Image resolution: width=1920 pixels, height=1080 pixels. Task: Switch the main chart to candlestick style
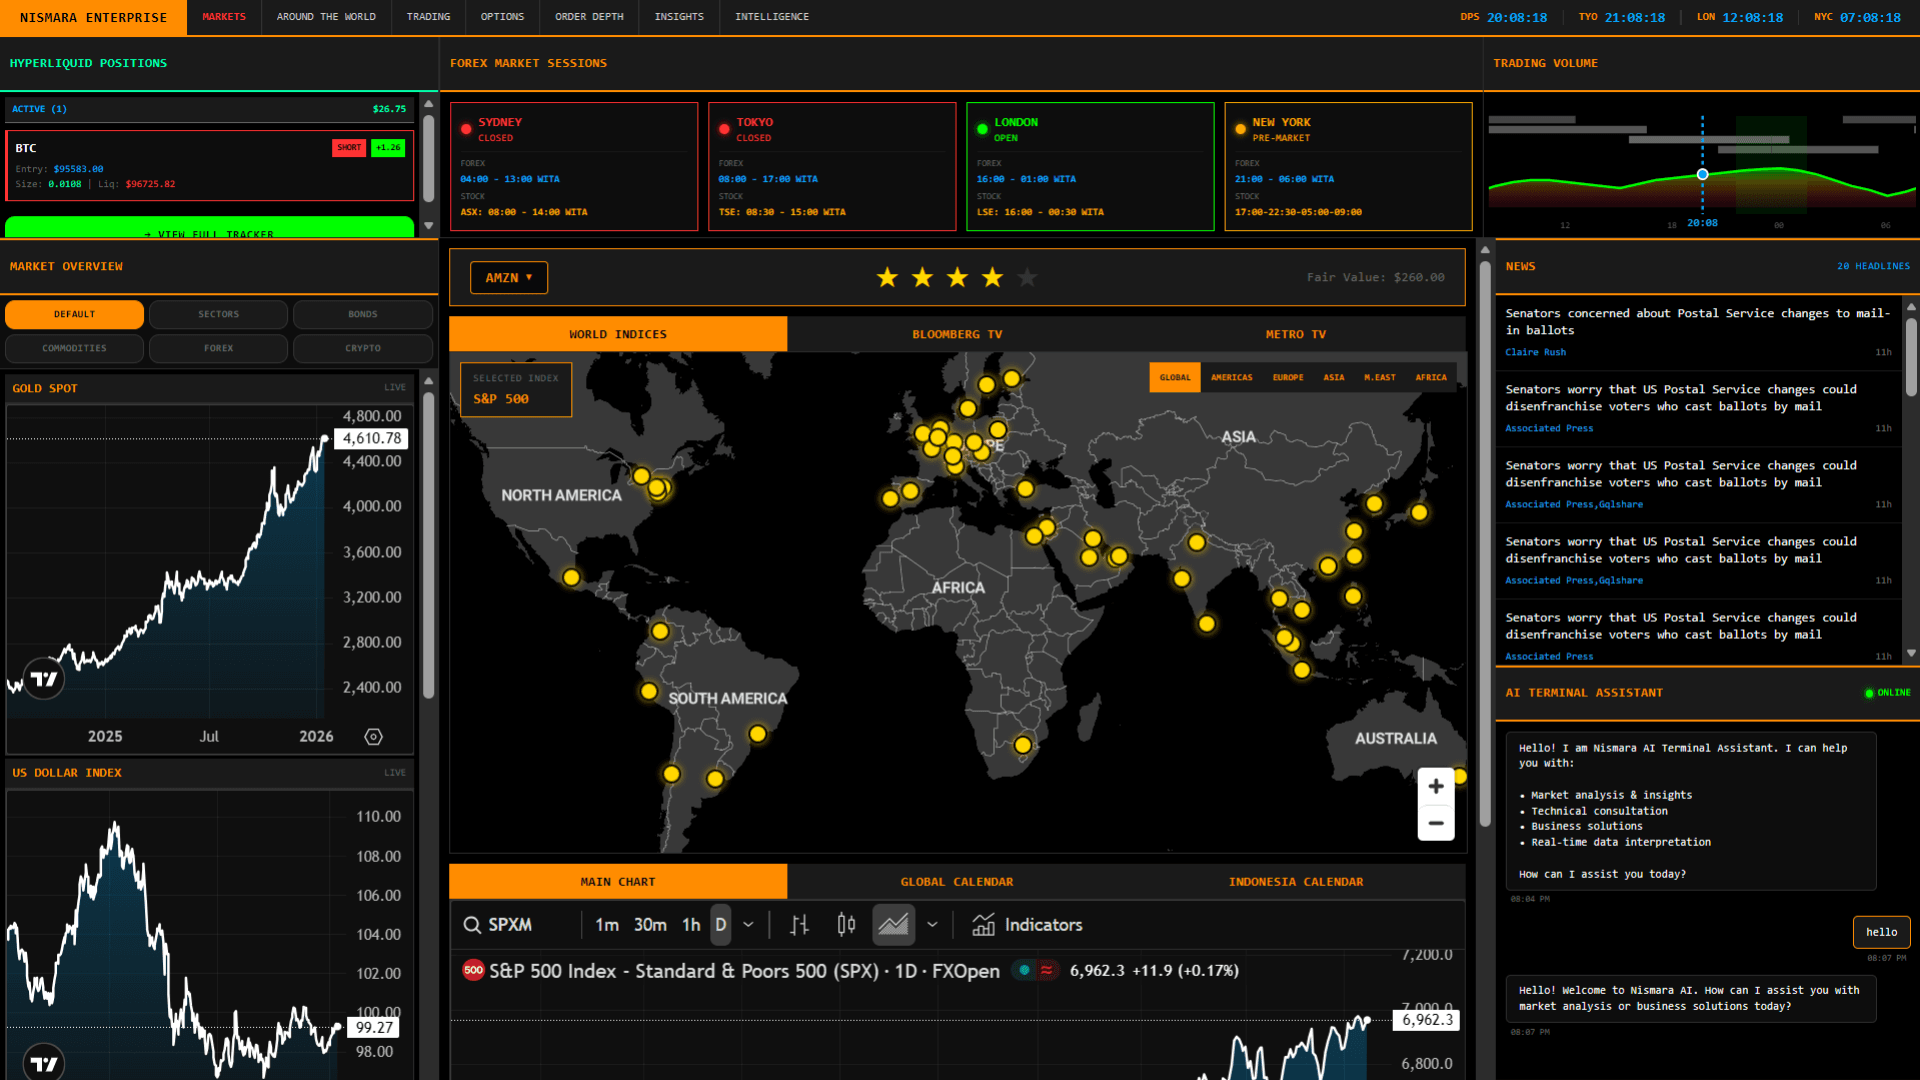click(x=845, y=925)
